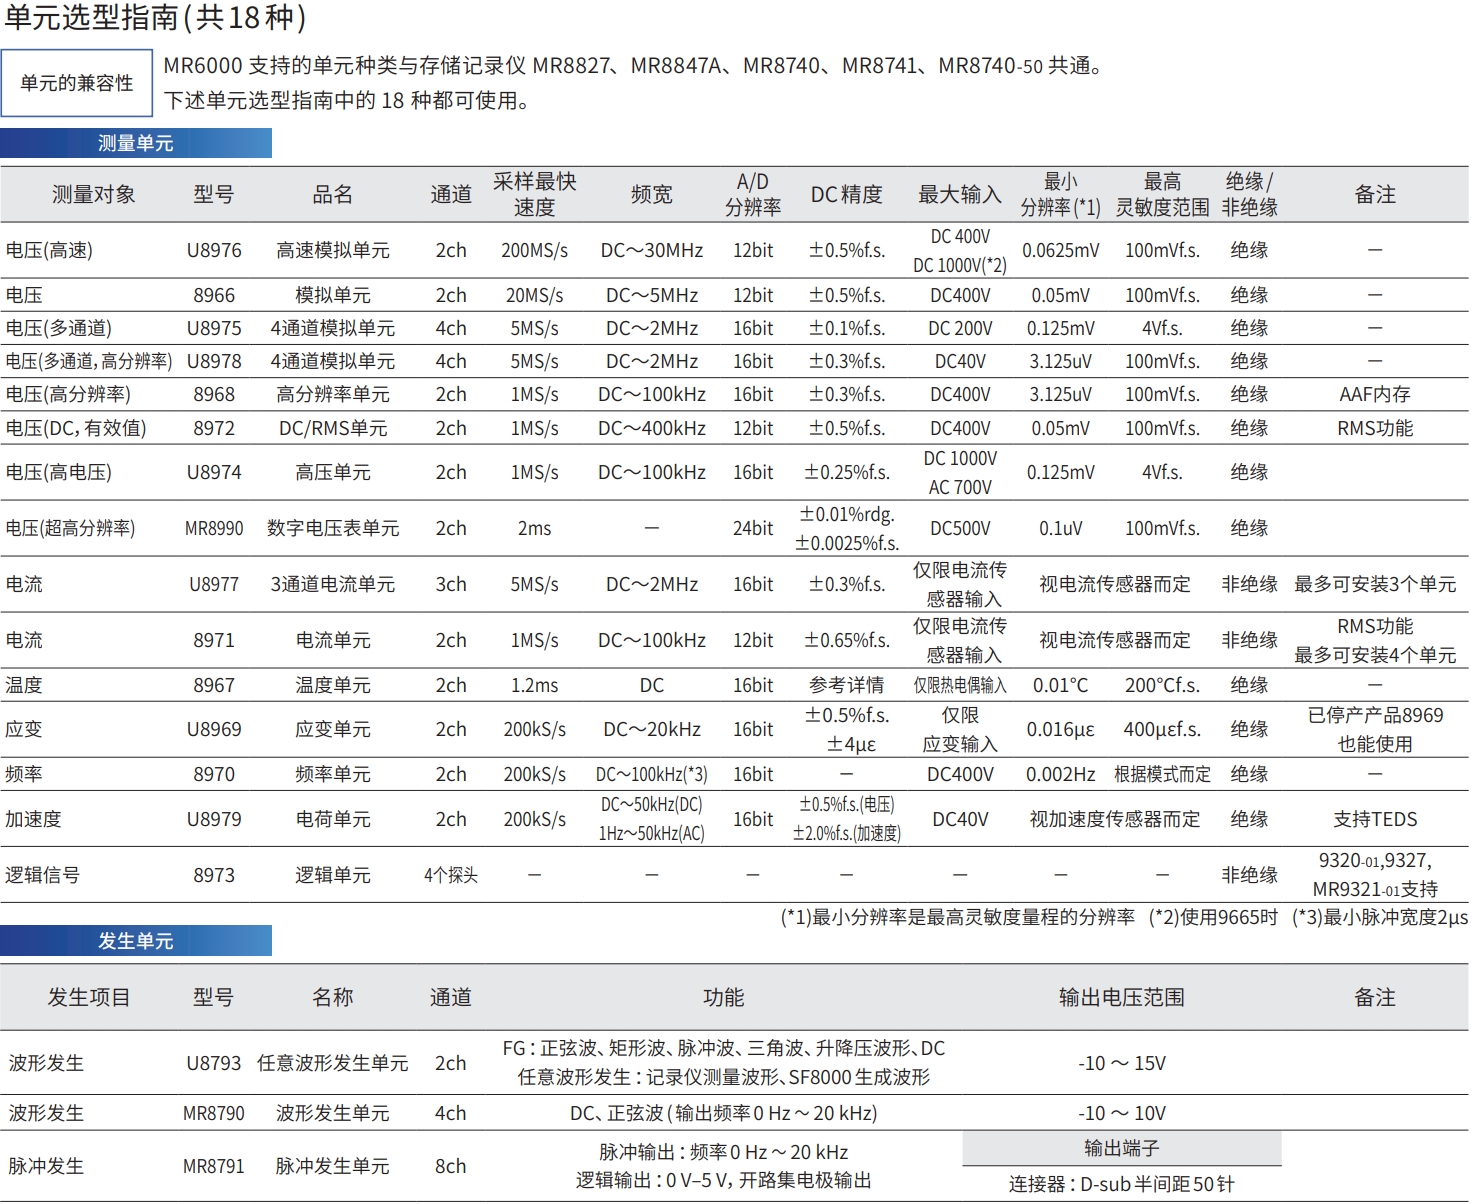Click the 20MS/s sampling speed cell
The height and width of the screenshot is (1204, 1471).
[534, 296]
